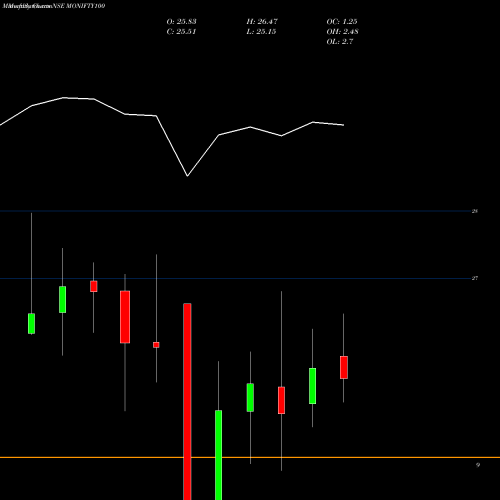The width and height of the screenshot is (500, 500).
Task: Click the latest red candlestick at chart end
Action: click(x=344, y=367)
